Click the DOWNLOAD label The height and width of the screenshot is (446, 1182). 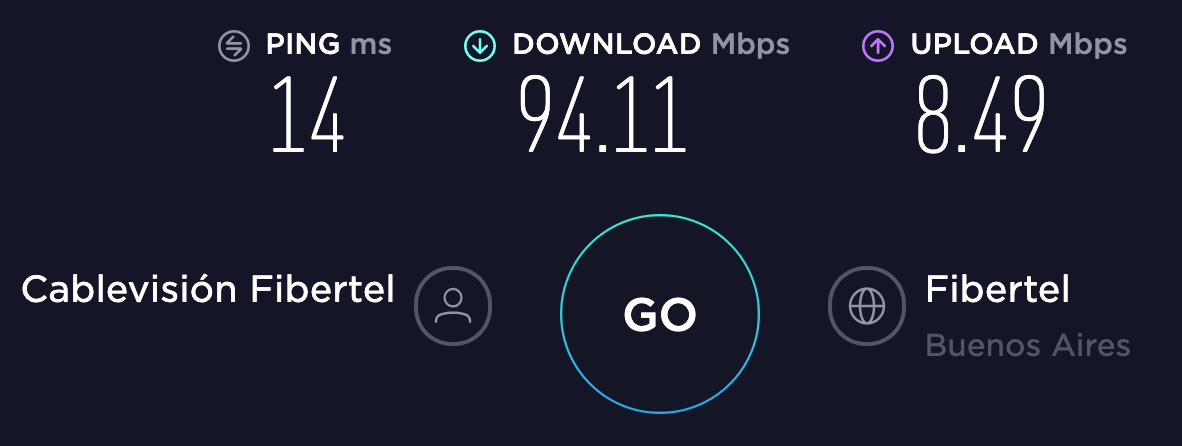coord(607,44)
